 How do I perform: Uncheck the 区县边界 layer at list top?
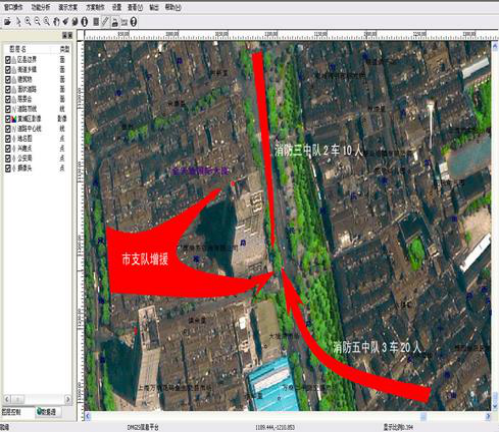8,60
